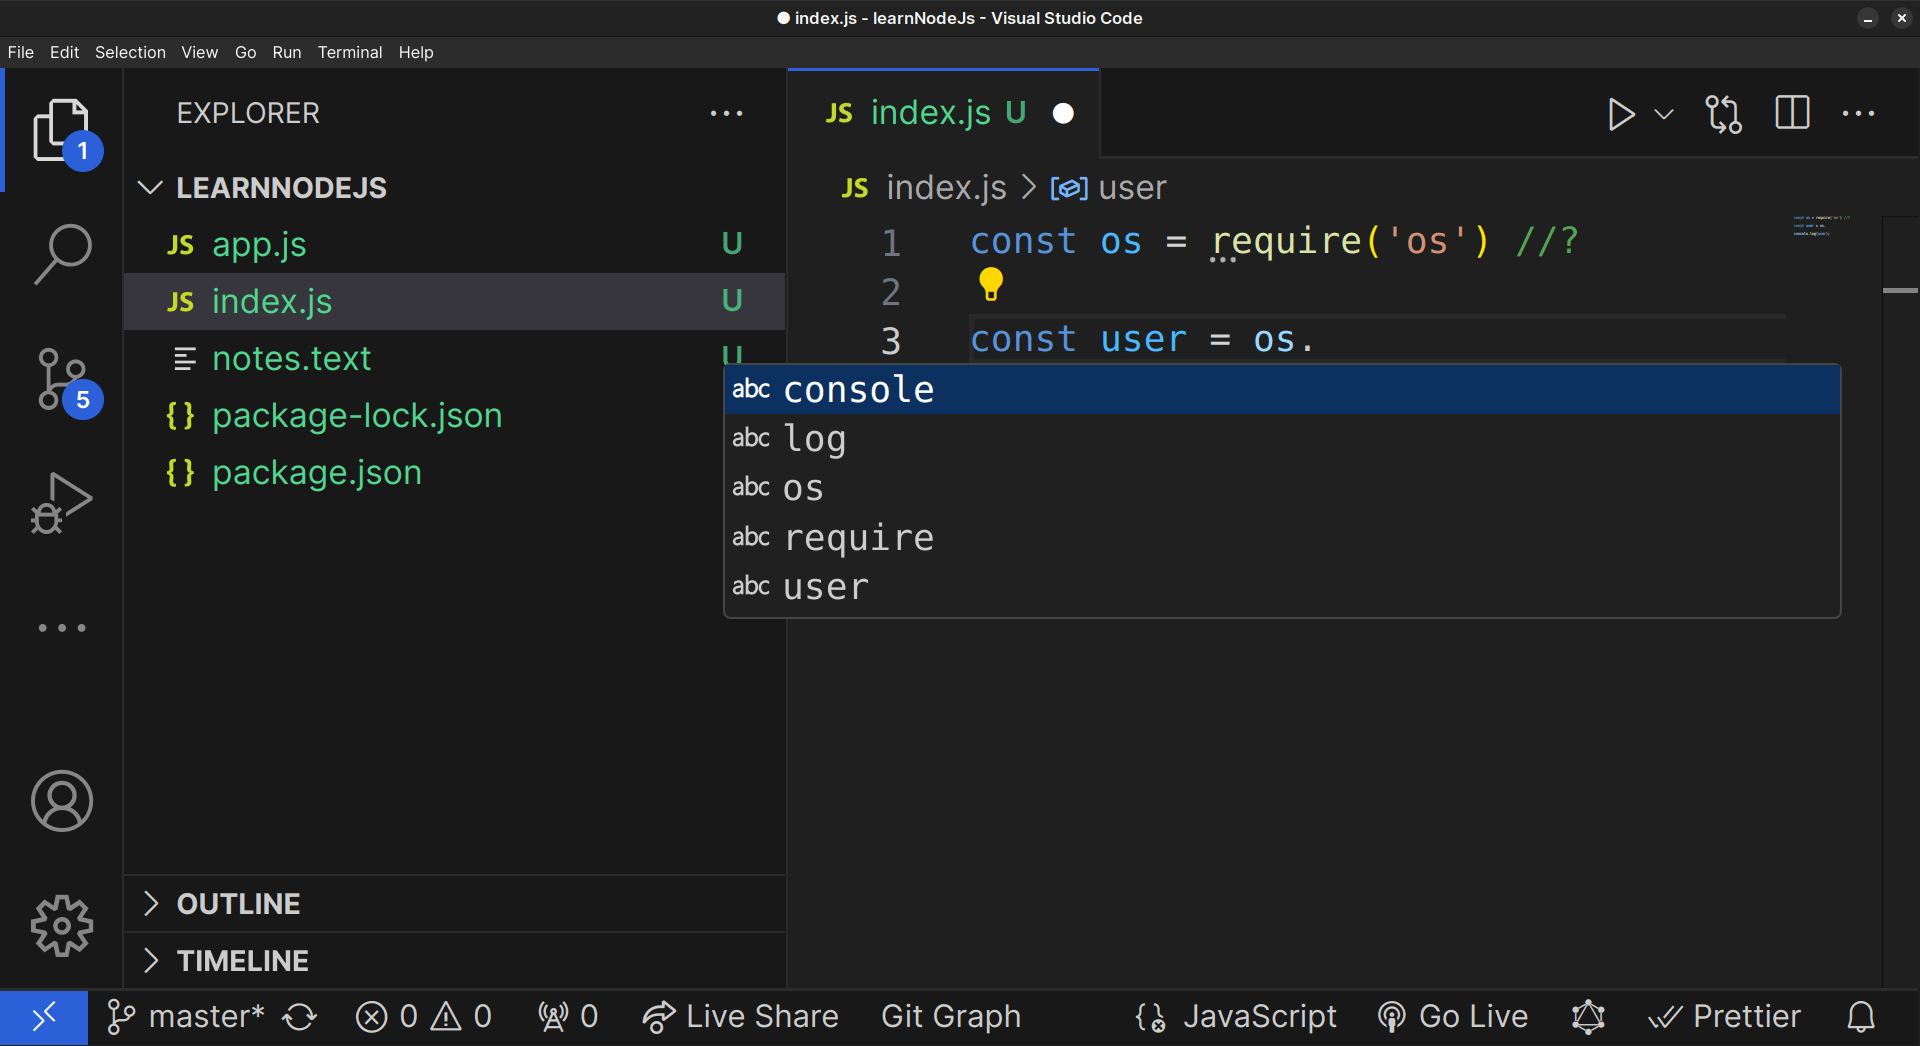Open the Search view in activity bar
Viewport: 1920px width, 1046px height.
coord(62,253)
